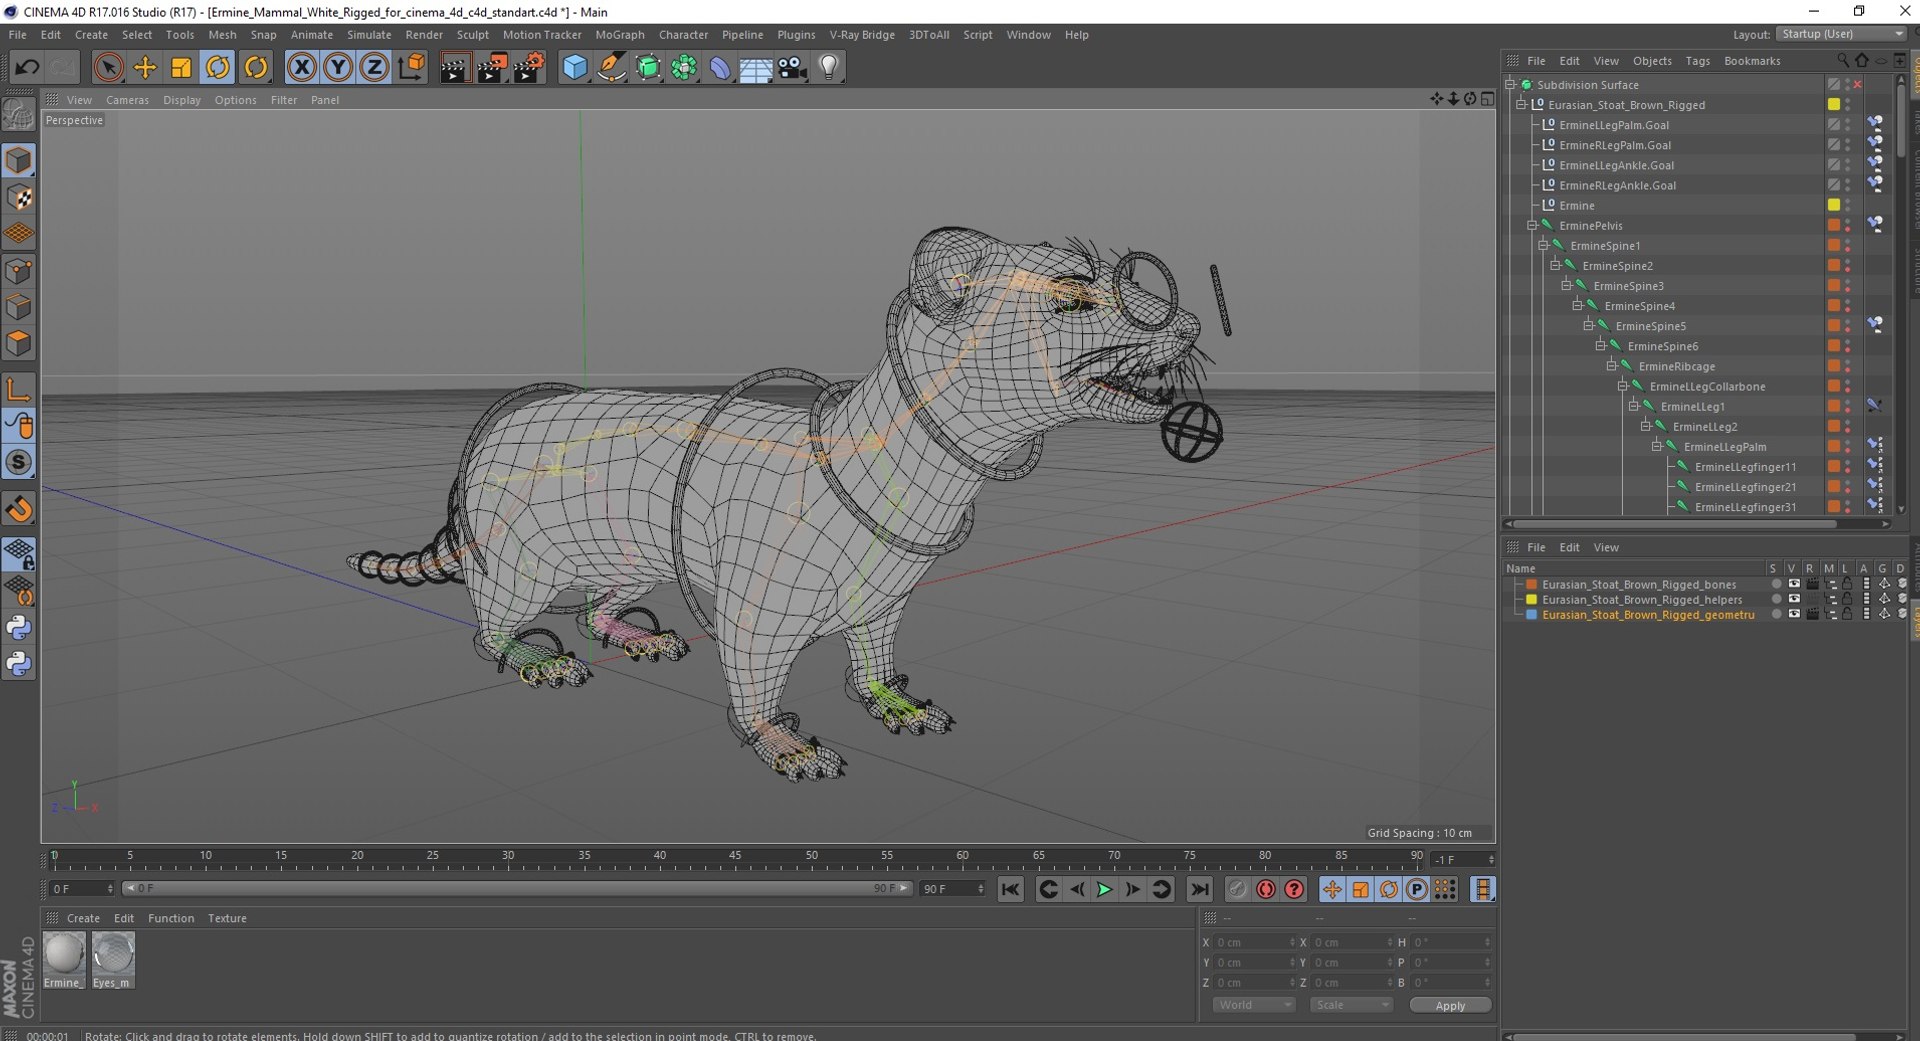
Task: Open the Layout dropdown Startup (User)
Action: pos(1842,34)
